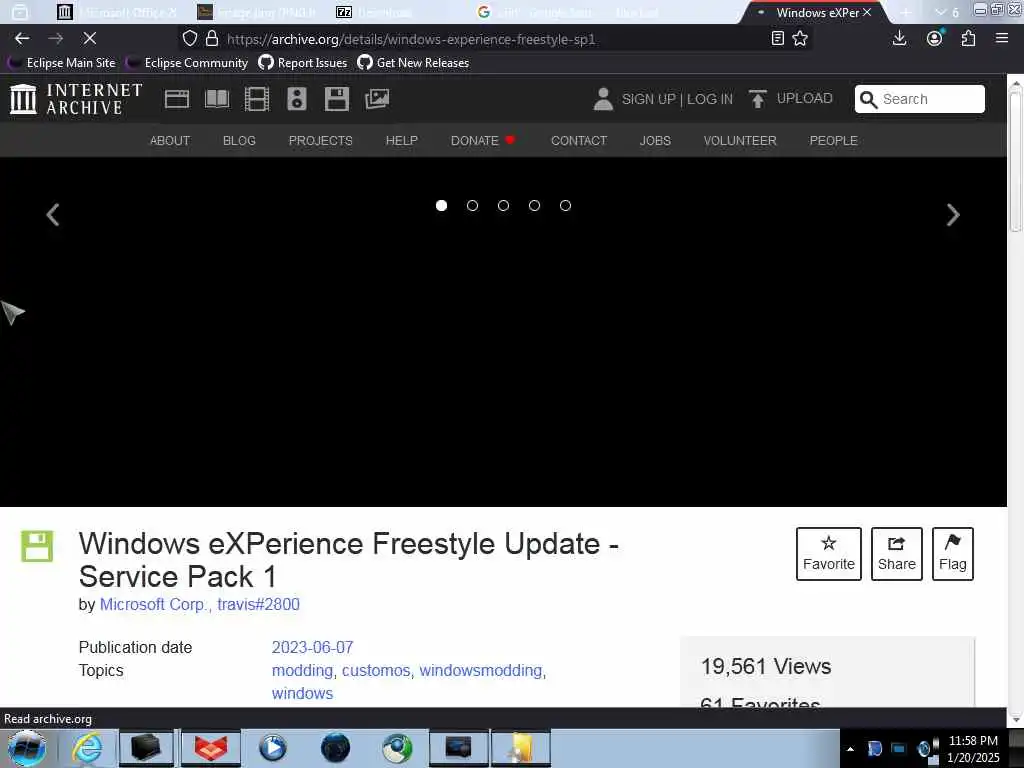Show hidden system tray icons arrow
This screenshot has width=1024, height=768.
tap(850, 749)
